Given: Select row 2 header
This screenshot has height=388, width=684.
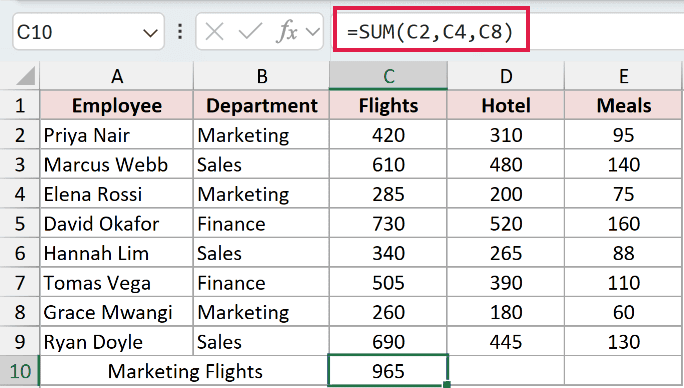Looking at the screenshot, I should click(20, 135).
